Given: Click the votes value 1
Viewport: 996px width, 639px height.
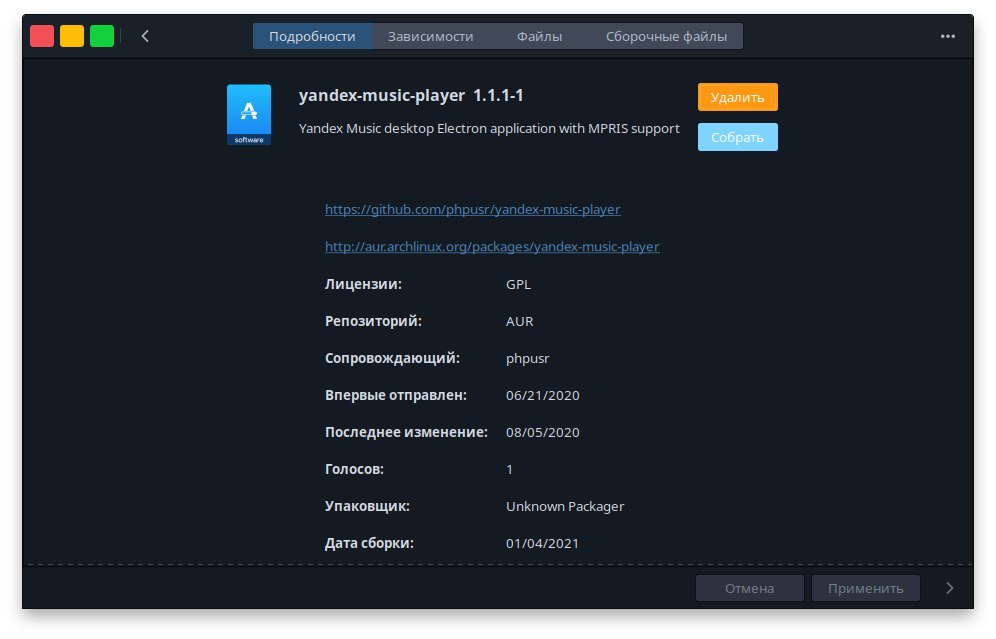Looking at the screenshot, I should (509, 469).
